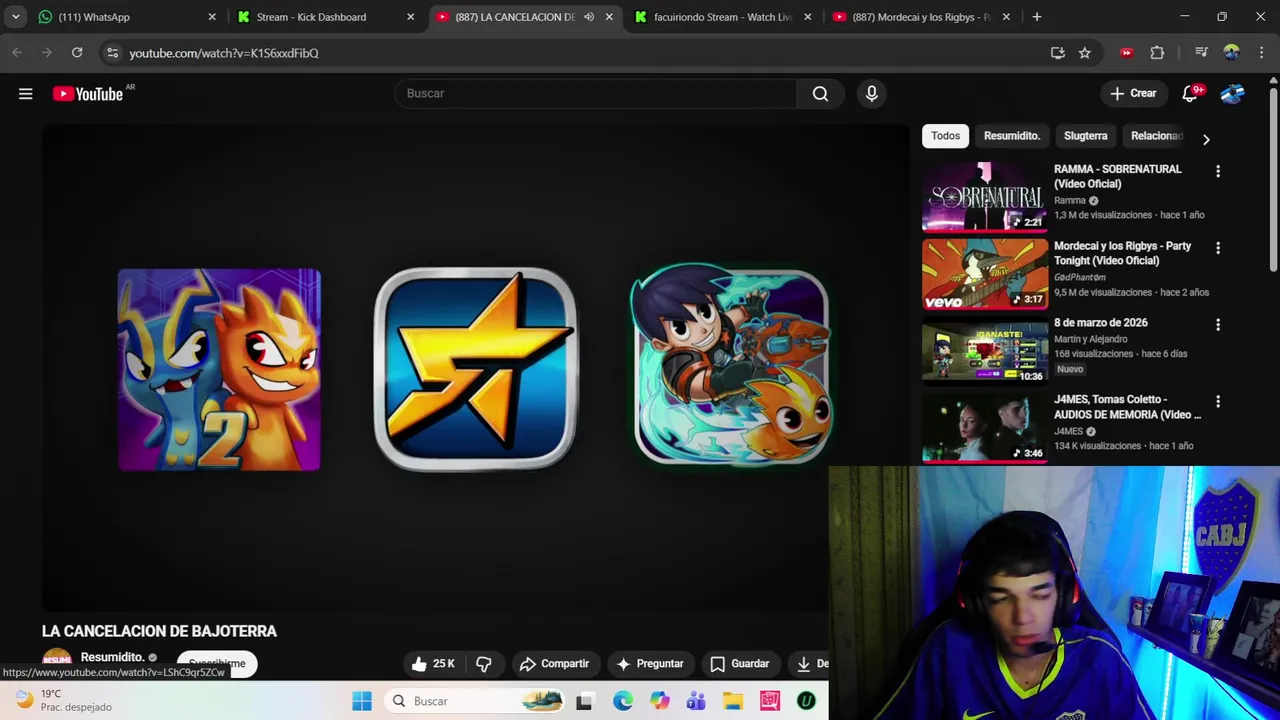Click the URL in the address bar

(x=224, y=53)
